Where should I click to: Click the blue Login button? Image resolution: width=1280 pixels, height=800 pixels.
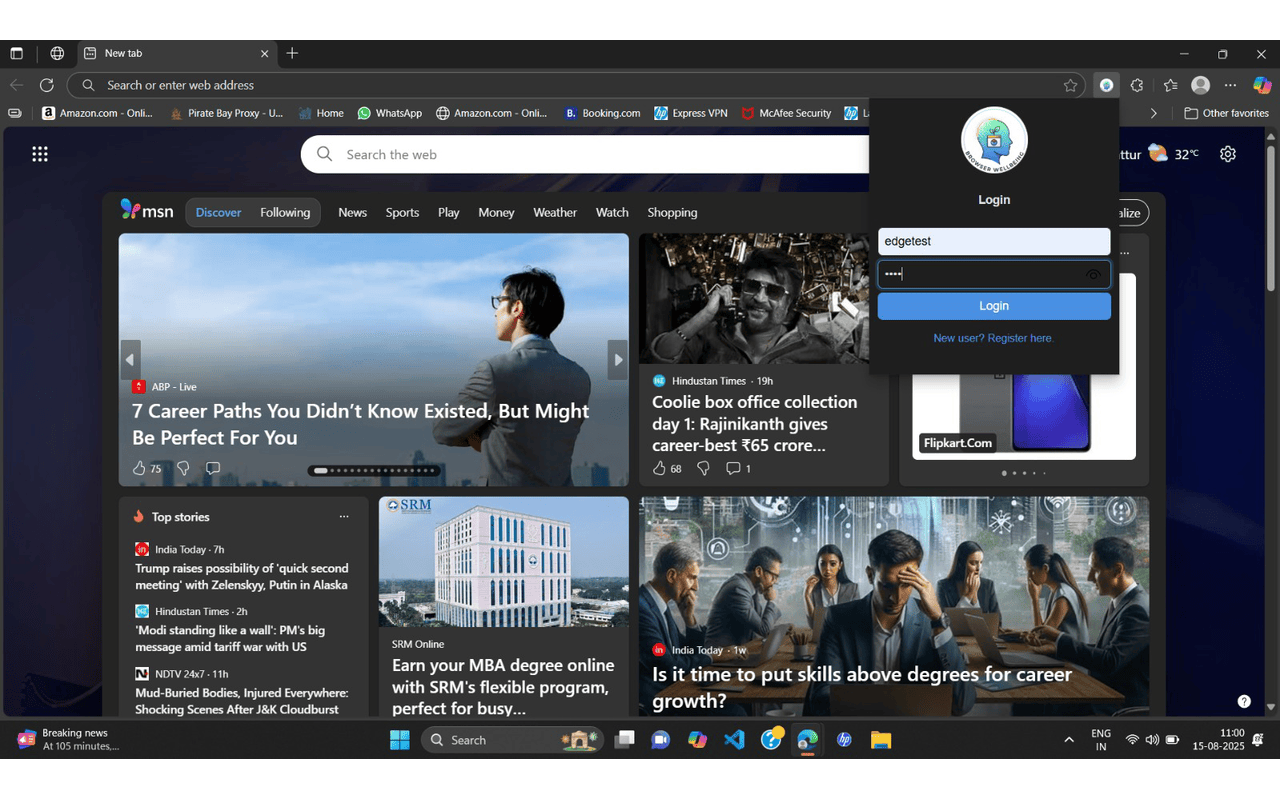tap(994, 306)
